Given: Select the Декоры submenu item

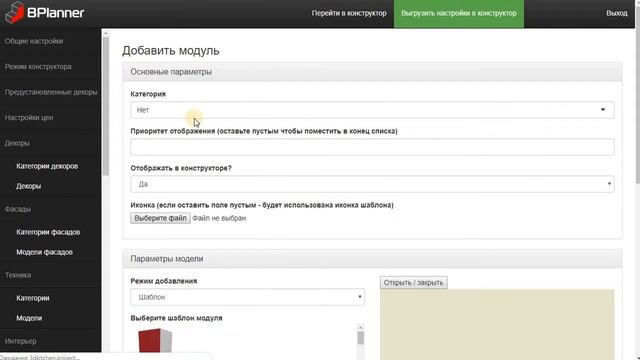Looking at the screenshot, I should 29,186.
